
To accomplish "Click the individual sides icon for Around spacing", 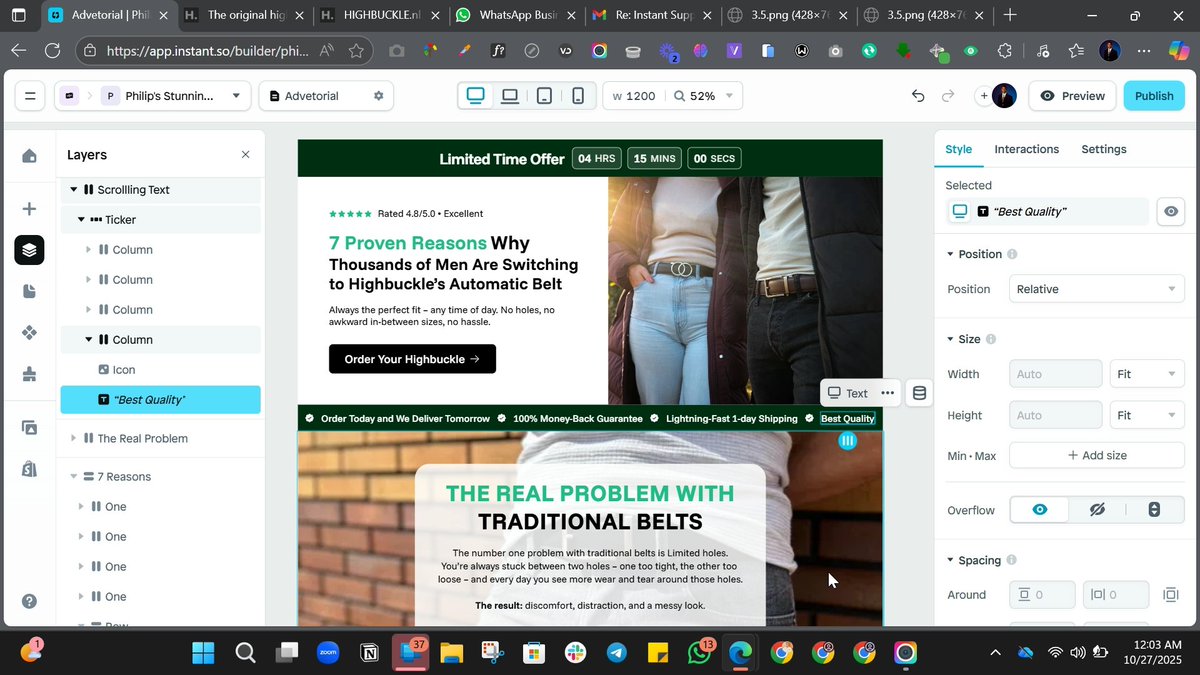I will click(1170, 595).
